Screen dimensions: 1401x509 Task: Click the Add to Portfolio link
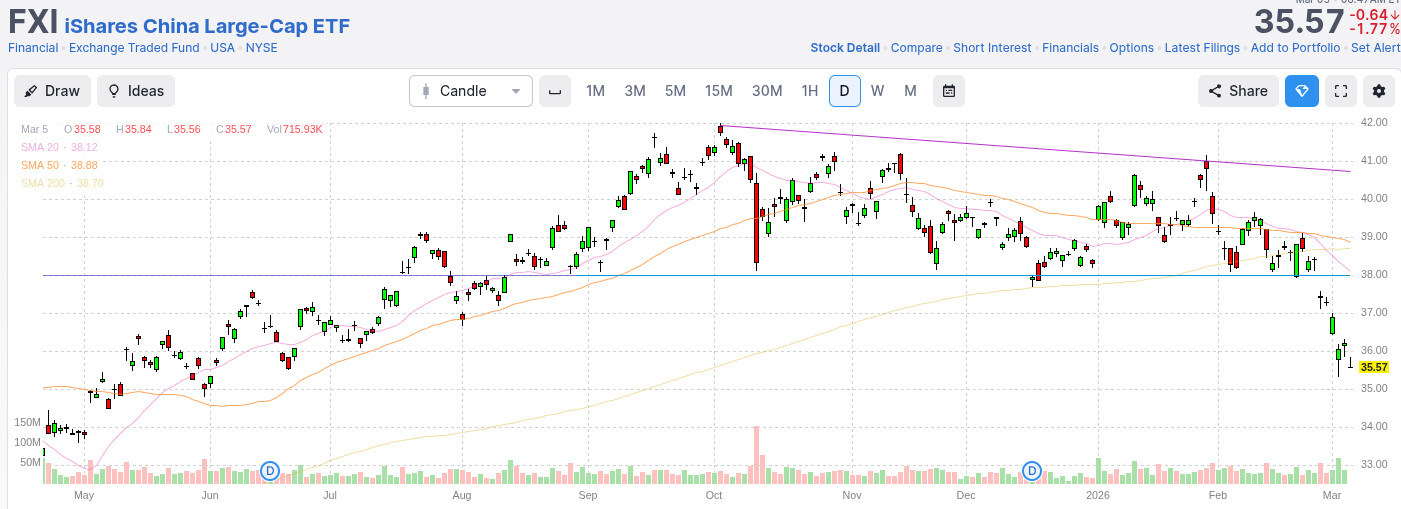pyautogui.click(x=1295, y=48)
